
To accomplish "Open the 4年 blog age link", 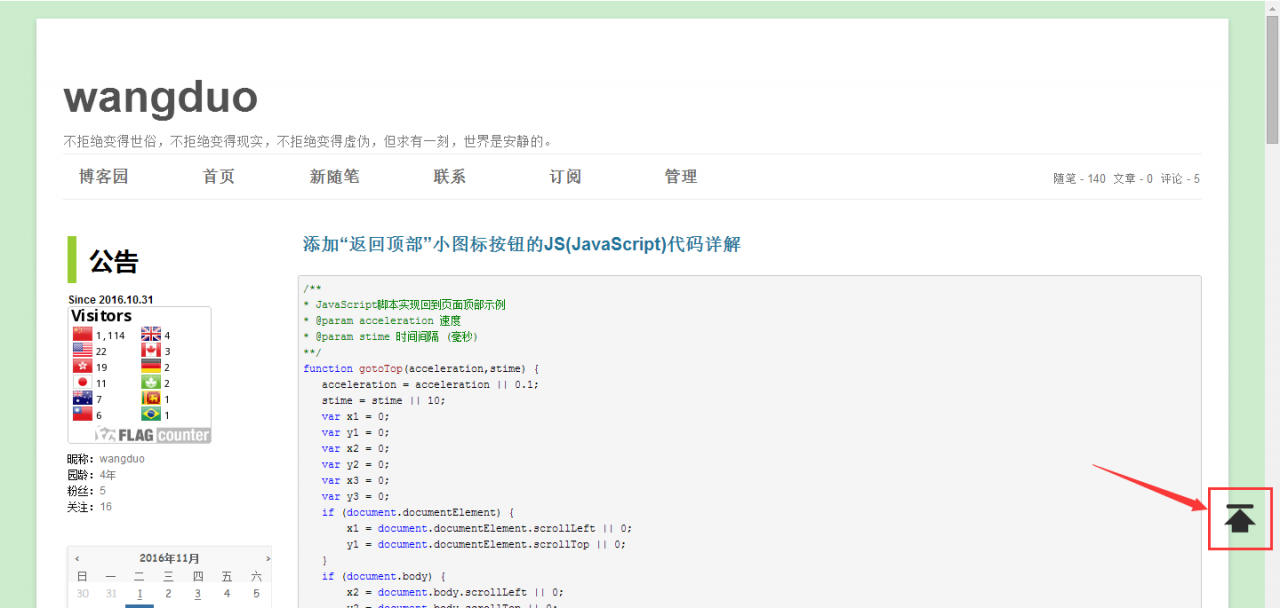I will (107, 475).
